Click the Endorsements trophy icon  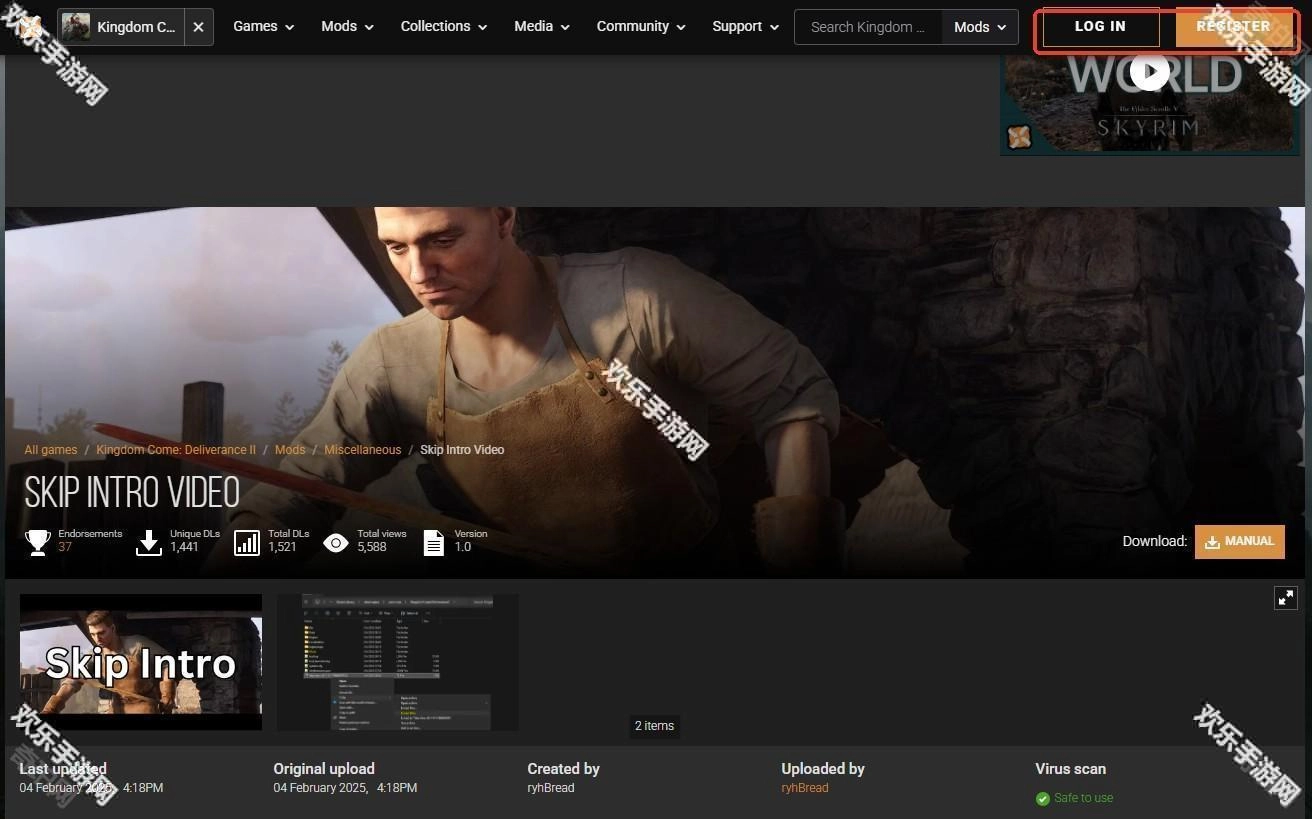click(x=38, y=542)
